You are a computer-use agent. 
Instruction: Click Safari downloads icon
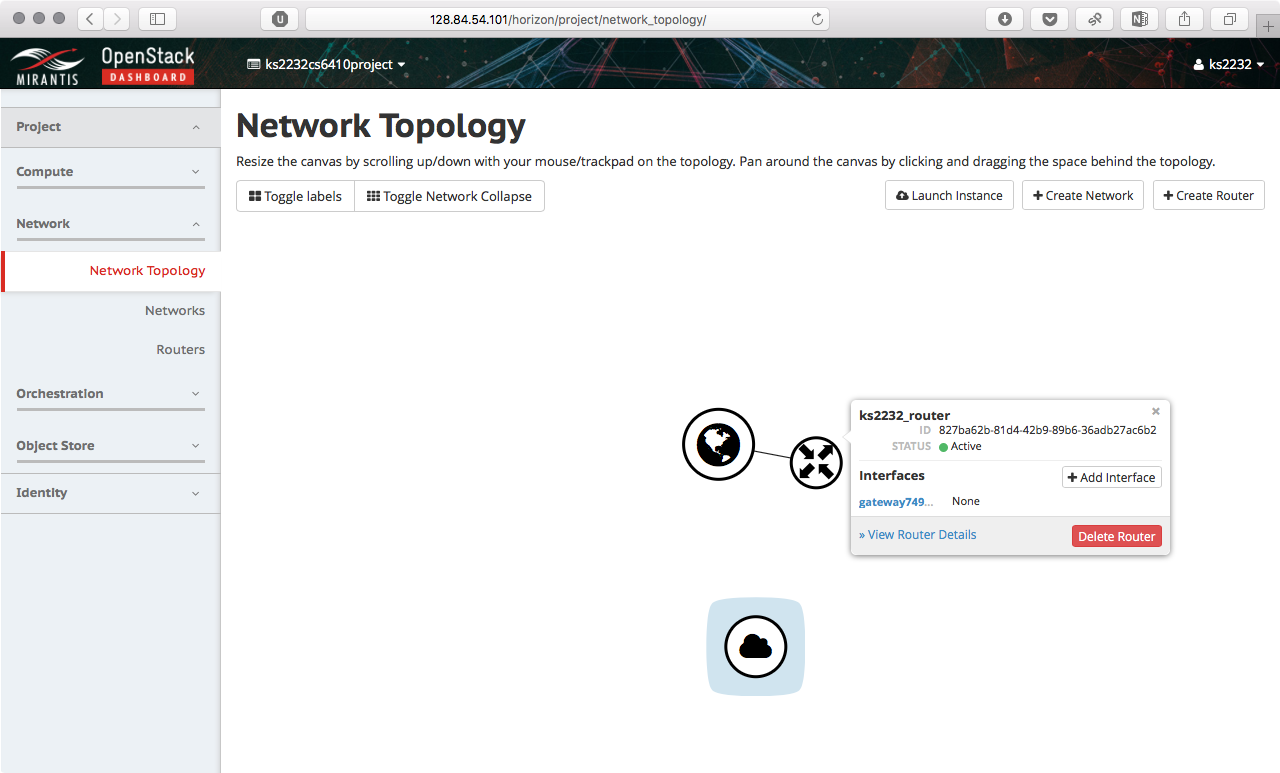[1004, 19]
